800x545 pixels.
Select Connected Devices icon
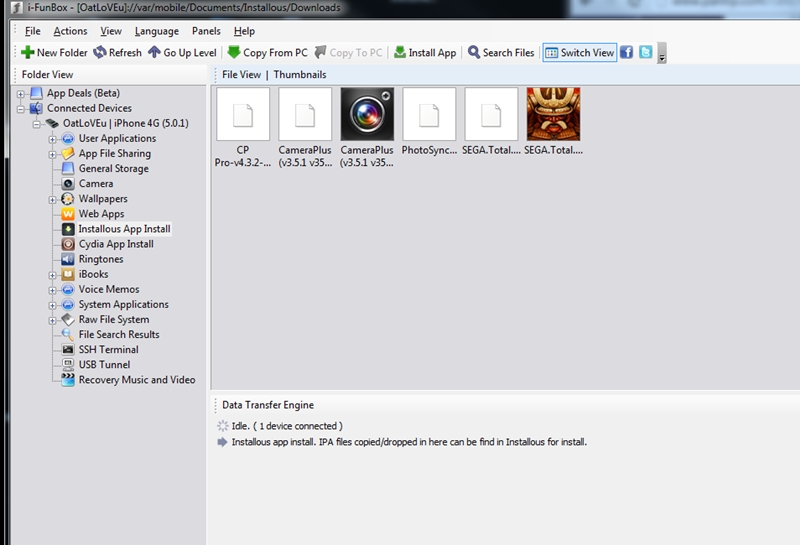[x=36, y=108]
